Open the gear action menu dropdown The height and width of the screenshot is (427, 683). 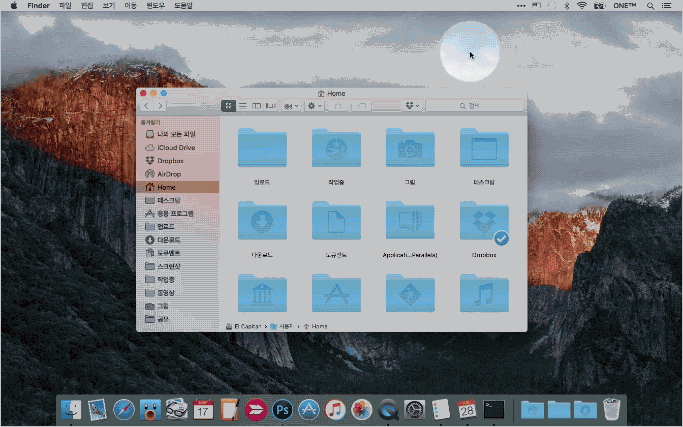(x=314, y=106)
